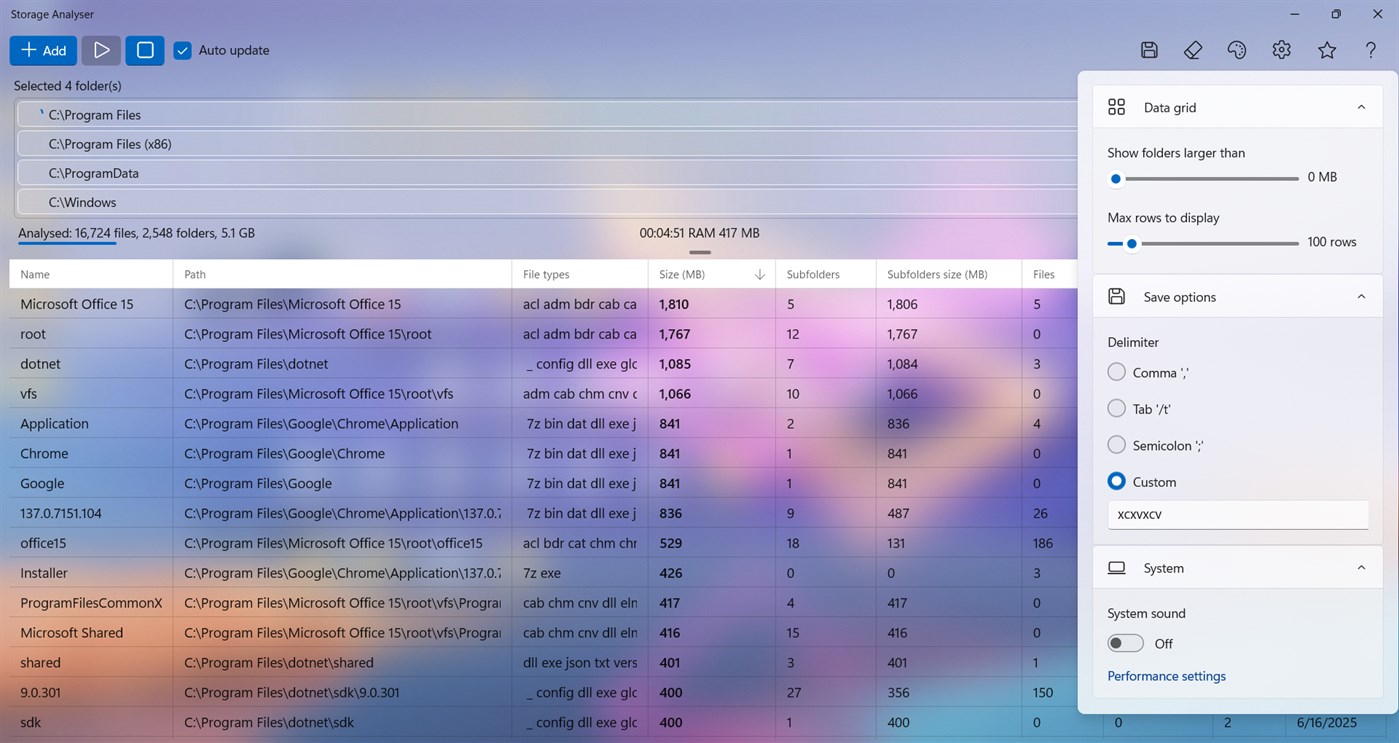The height and width of the screenshot is (743, 1399).
Task: Click the star rating icon
Action: (1326, 49)
